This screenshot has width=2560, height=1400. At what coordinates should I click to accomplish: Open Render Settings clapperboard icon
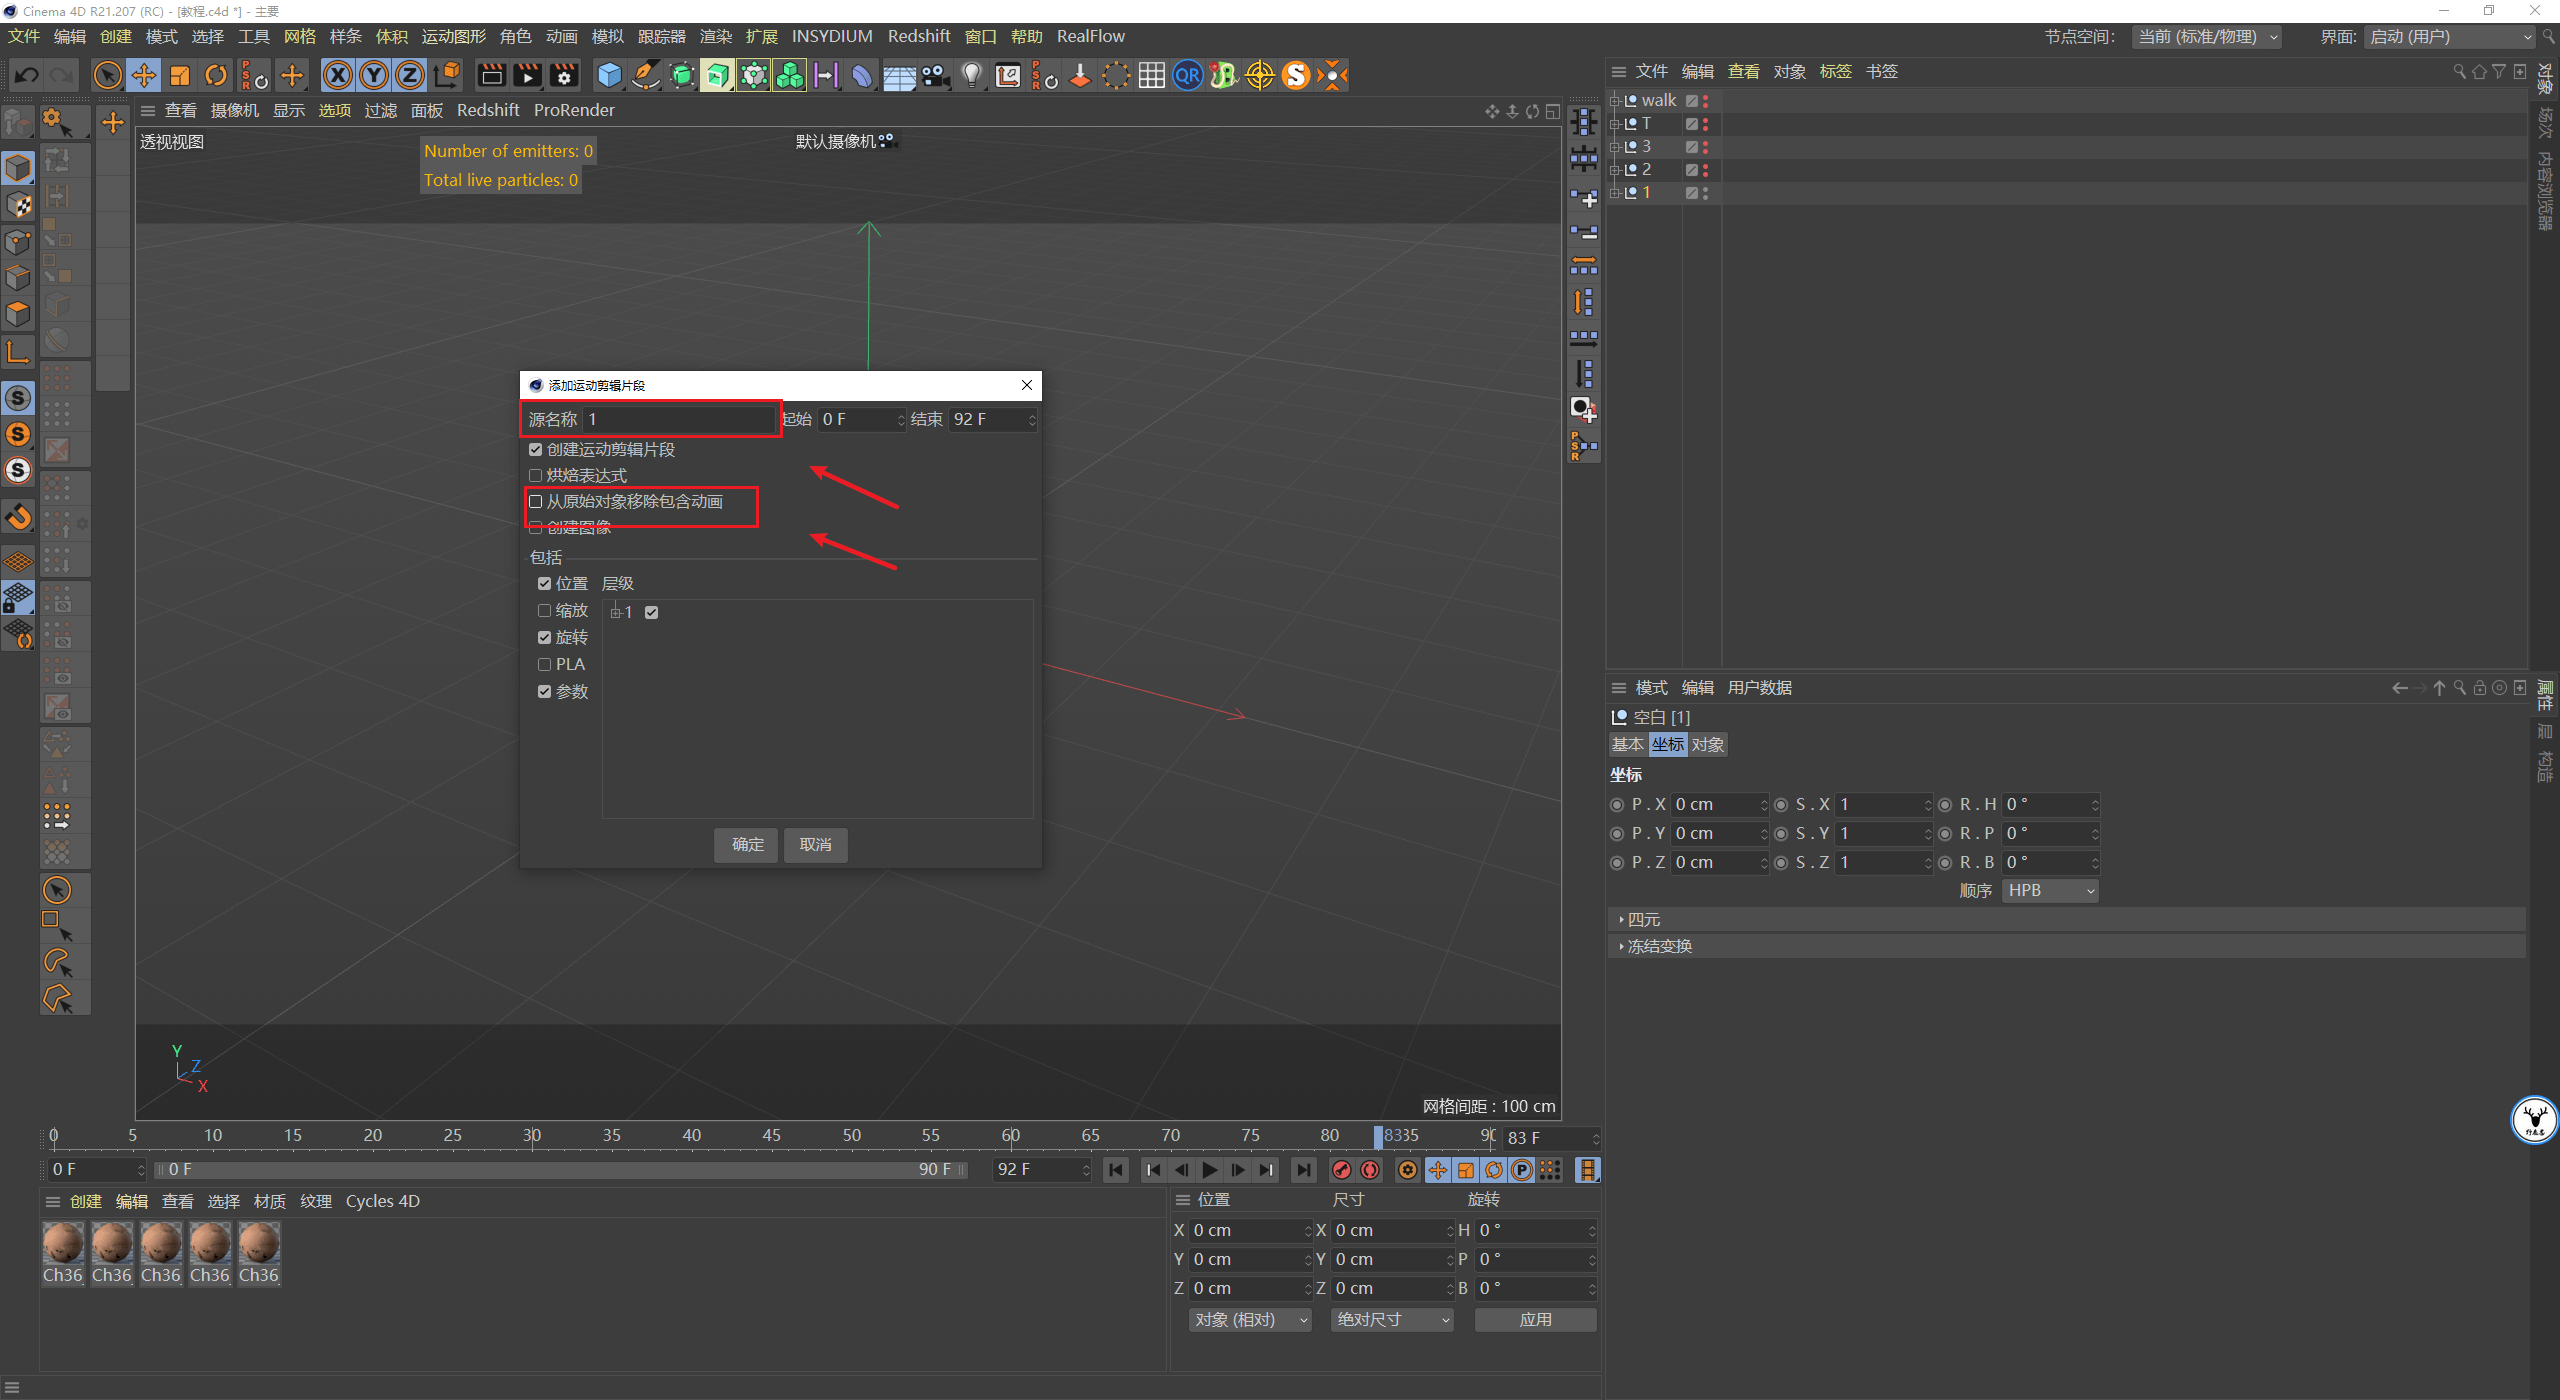click(564, 75)
